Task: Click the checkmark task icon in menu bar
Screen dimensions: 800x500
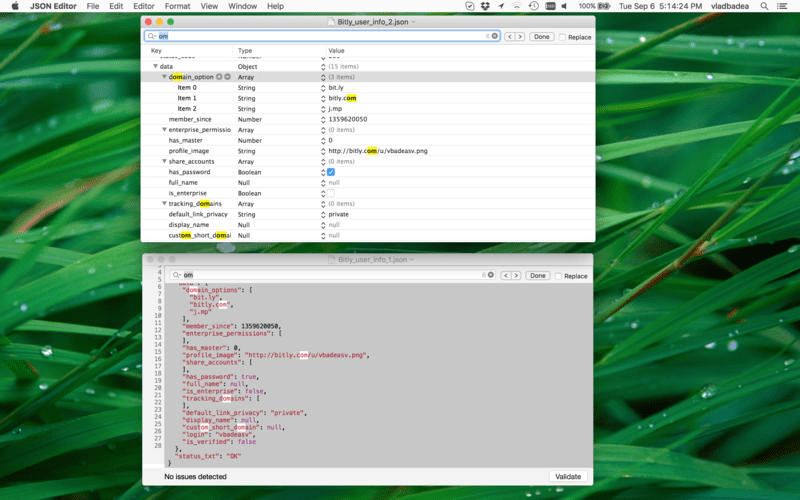Action: (470, 6)
